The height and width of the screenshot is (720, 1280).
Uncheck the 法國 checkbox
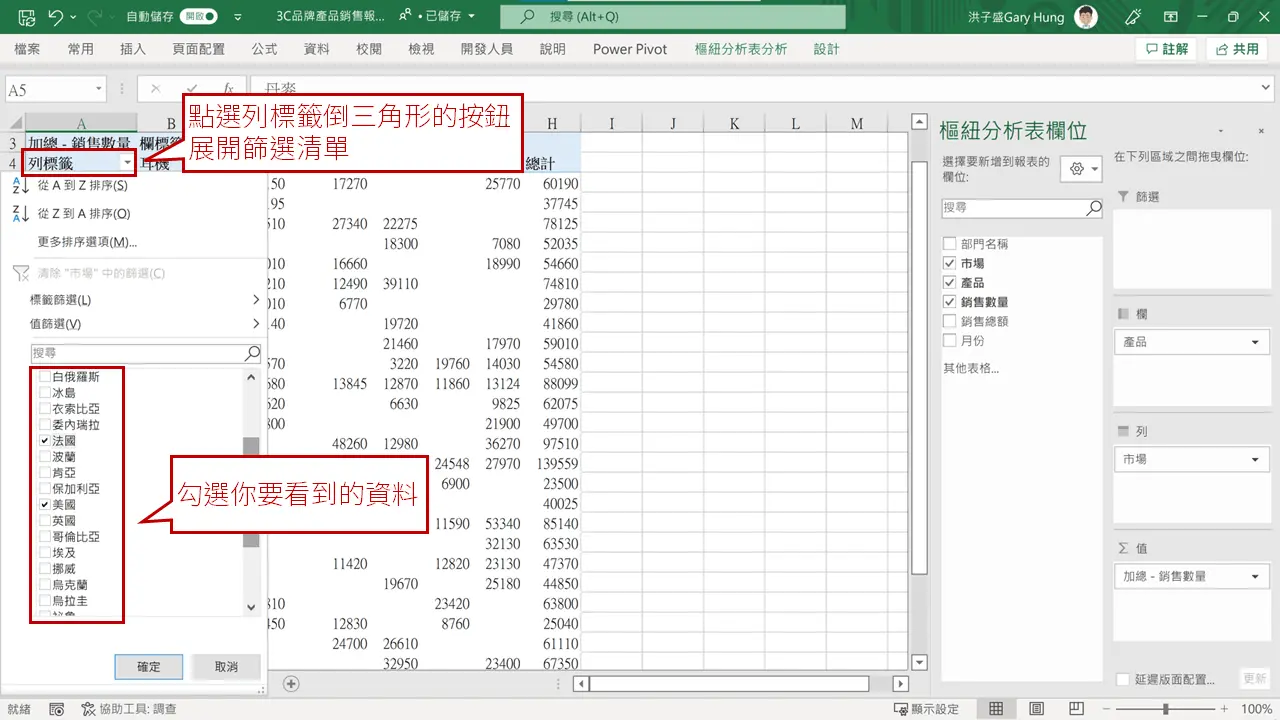pyautogui.click(x=44, y=441)
